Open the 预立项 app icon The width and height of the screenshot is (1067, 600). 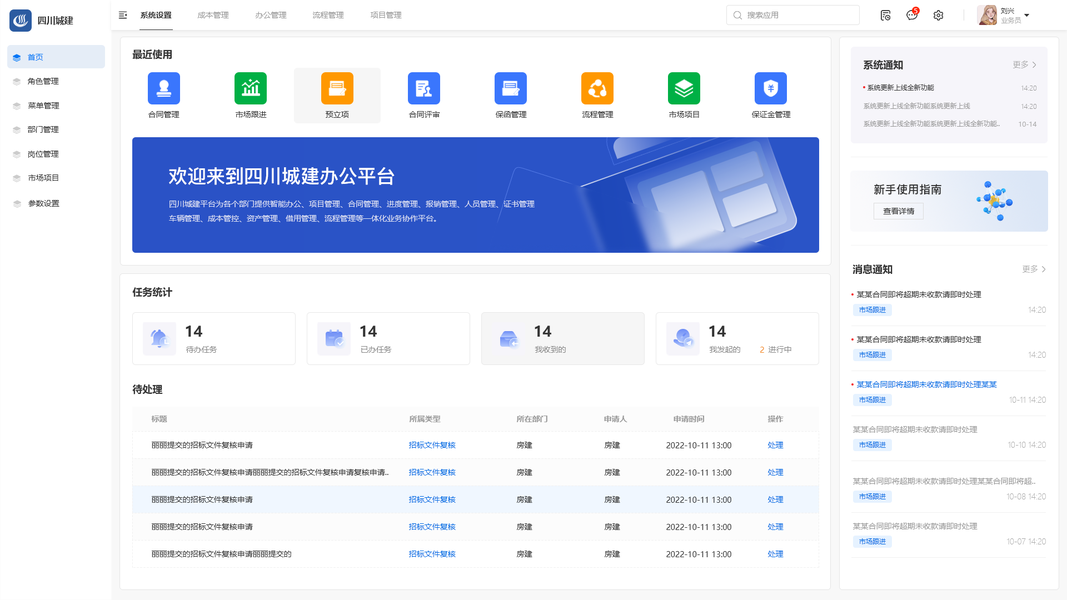(337, 88)
